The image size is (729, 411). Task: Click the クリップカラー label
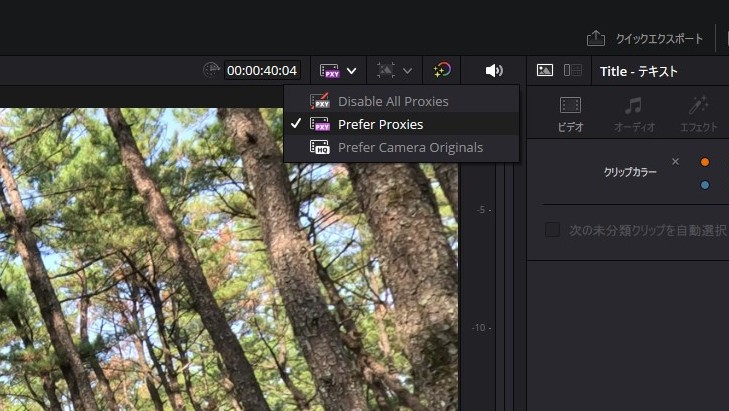[630, 172]
